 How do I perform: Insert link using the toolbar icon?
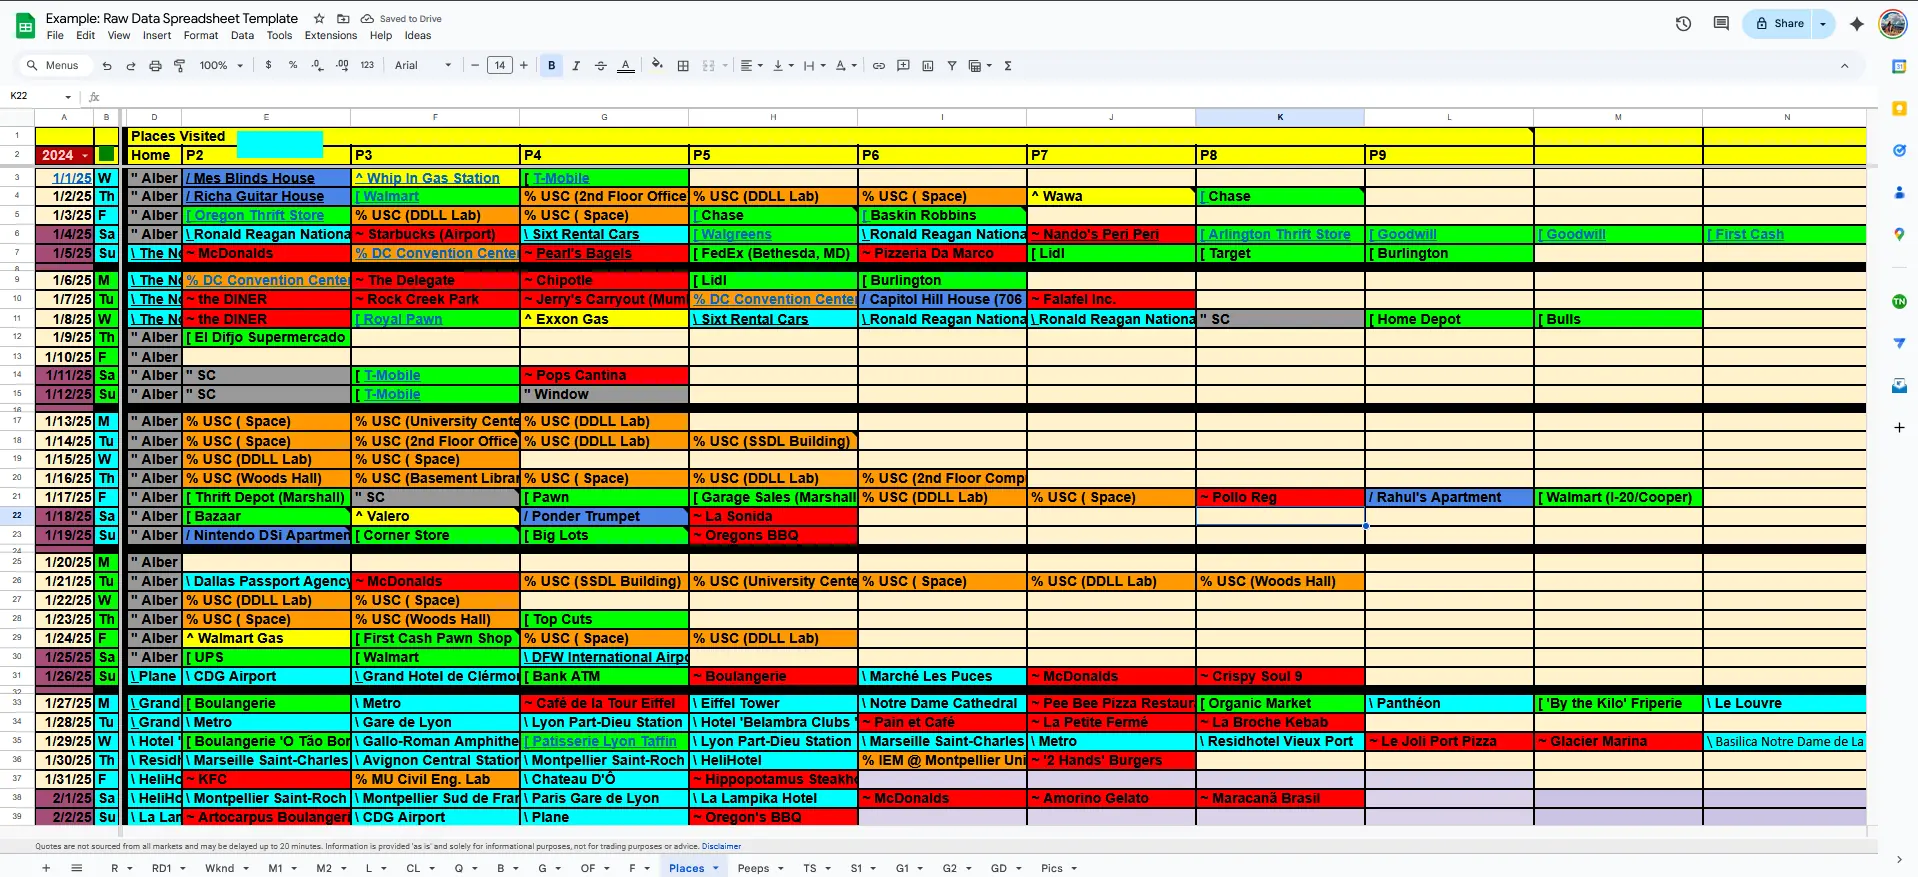tap(879, 66)
